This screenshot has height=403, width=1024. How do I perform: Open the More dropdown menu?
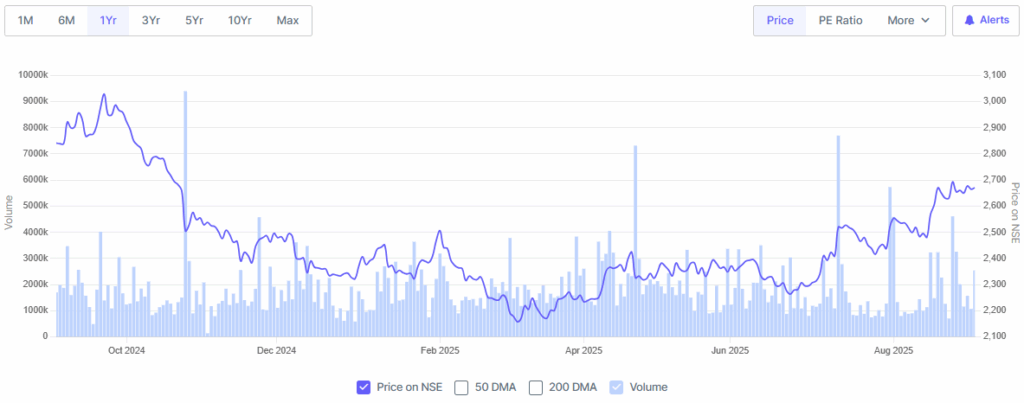908,20
